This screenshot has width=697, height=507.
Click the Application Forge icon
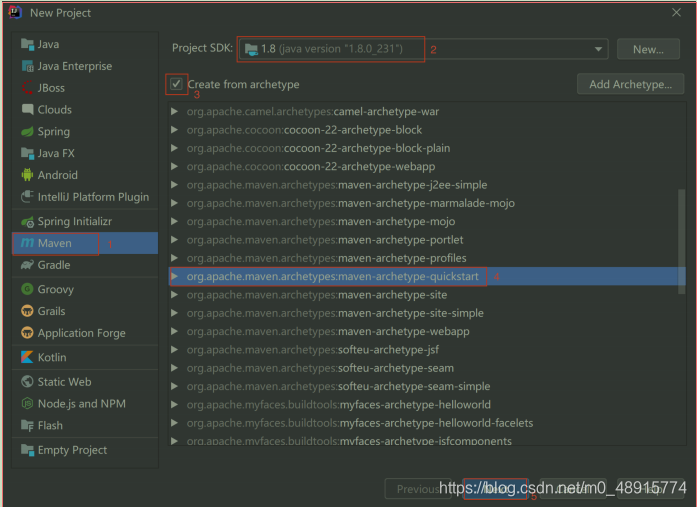[x=28, y=333]
